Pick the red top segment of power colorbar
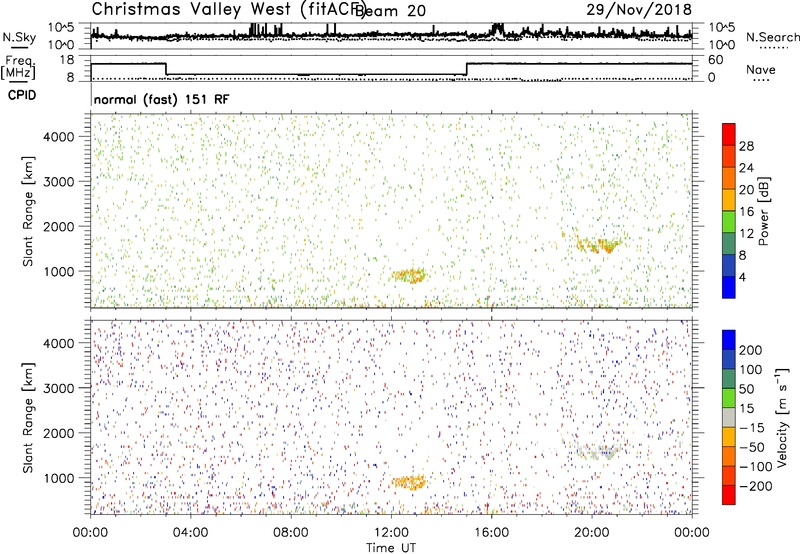The image size is (800, 554). pos(729,135)
